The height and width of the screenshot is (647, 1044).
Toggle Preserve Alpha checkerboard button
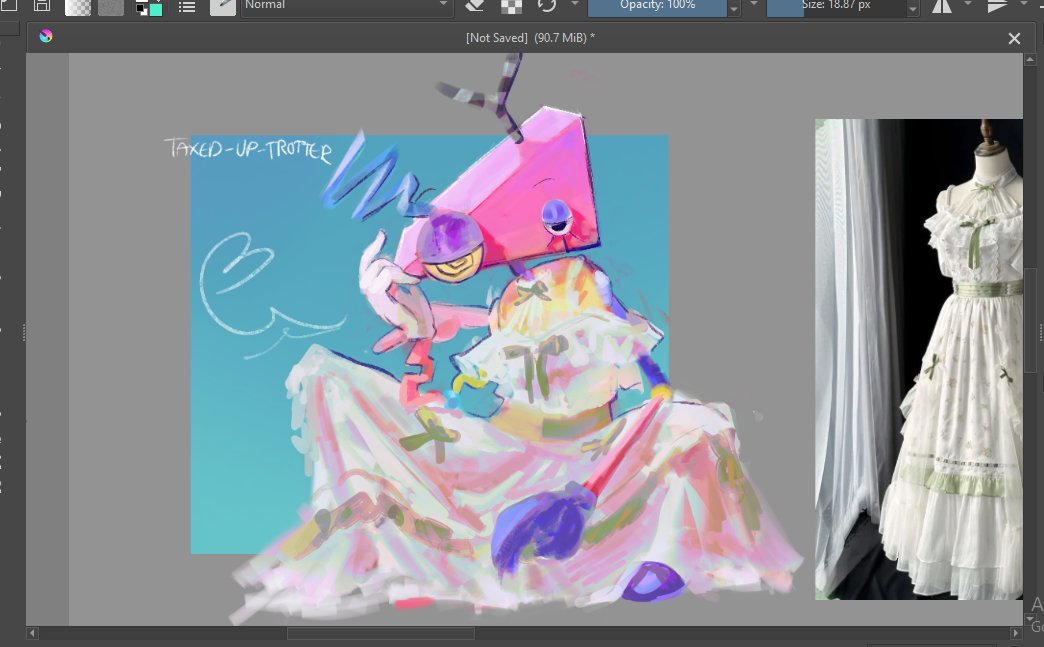point(511,5)
